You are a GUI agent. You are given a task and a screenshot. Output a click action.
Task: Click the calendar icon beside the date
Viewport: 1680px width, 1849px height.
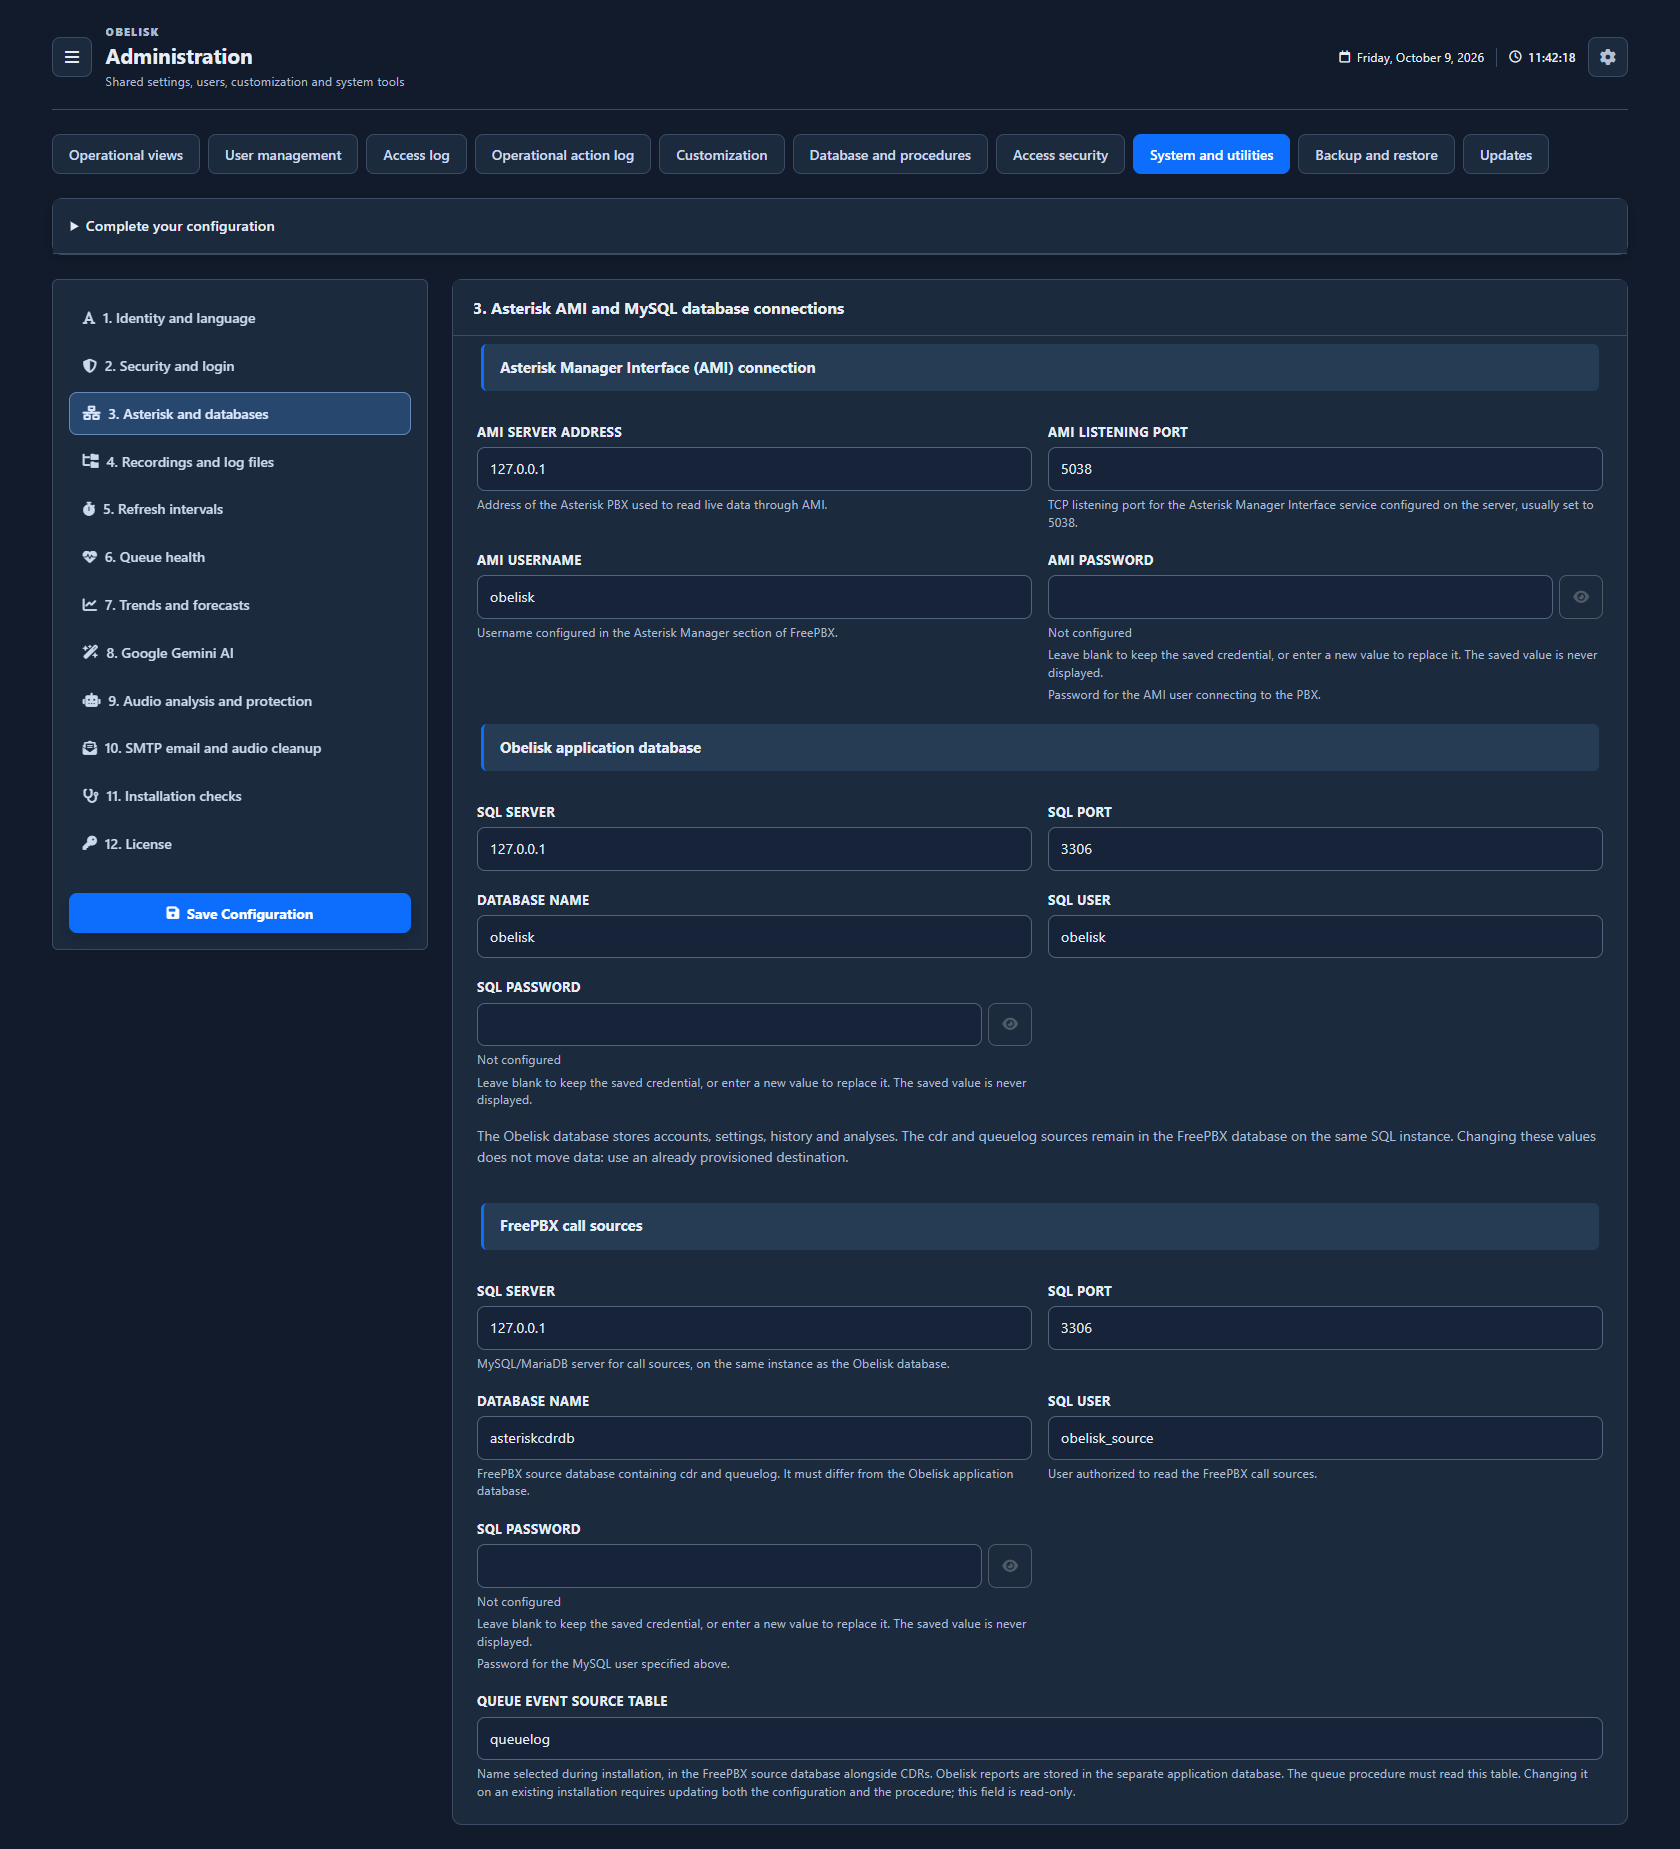(1344, 57)
